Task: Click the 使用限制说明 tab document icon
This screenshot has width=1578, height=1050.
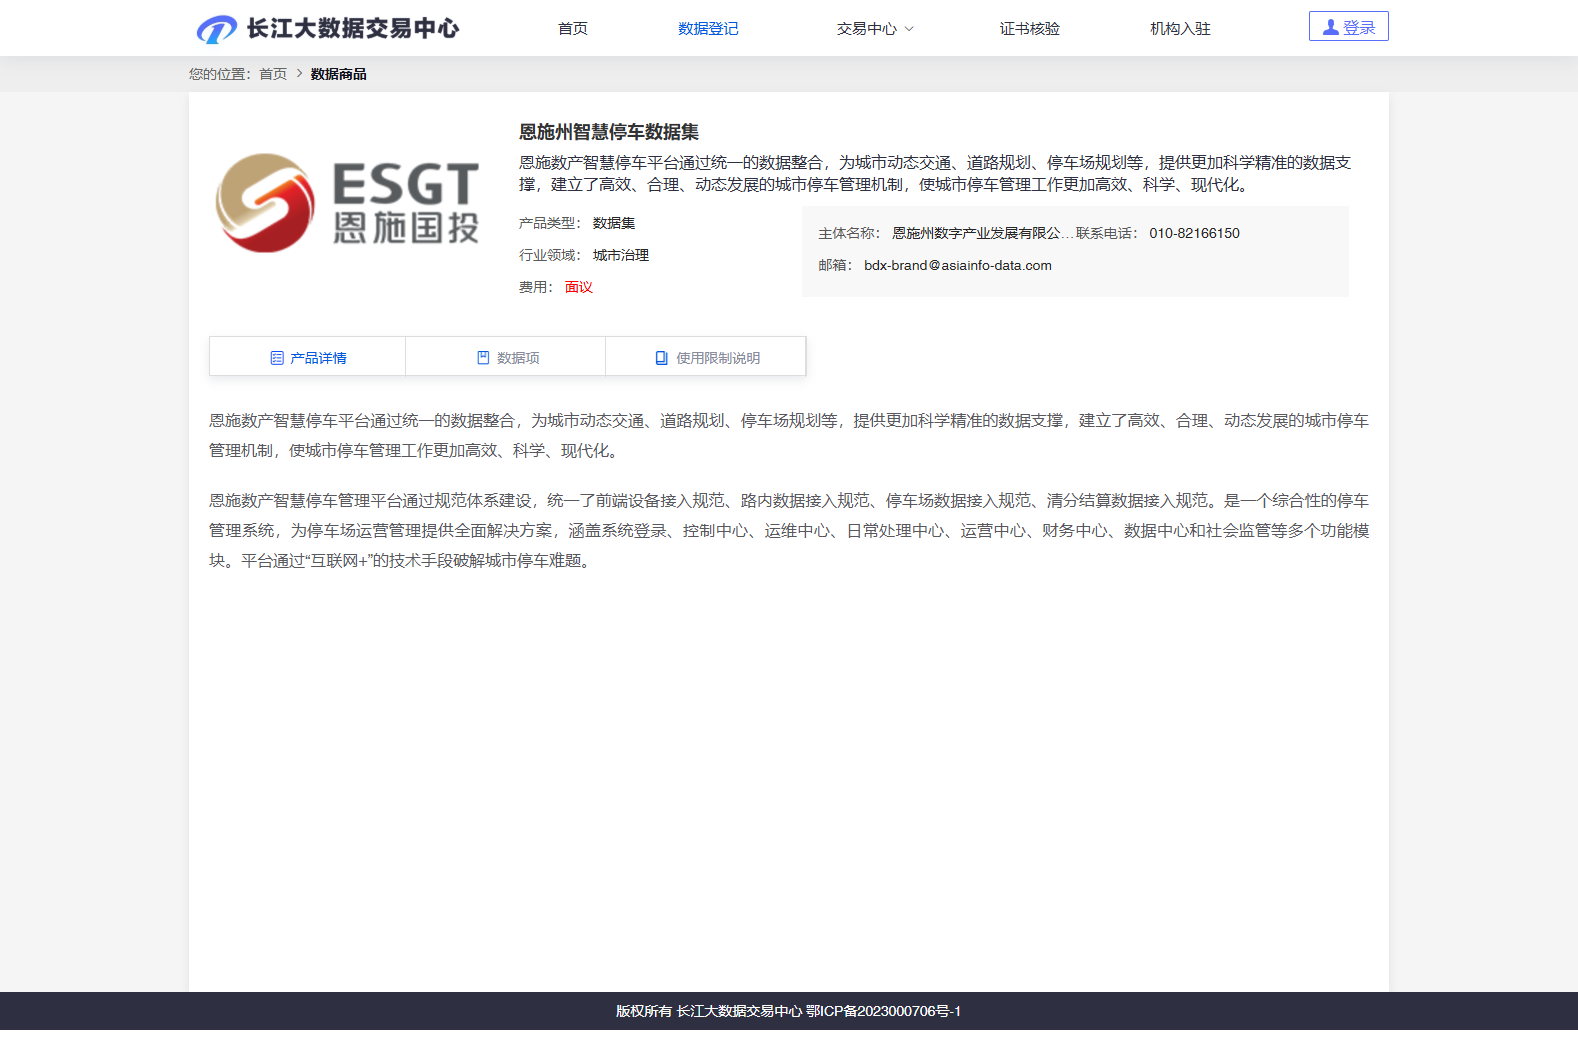Action: 661,358
